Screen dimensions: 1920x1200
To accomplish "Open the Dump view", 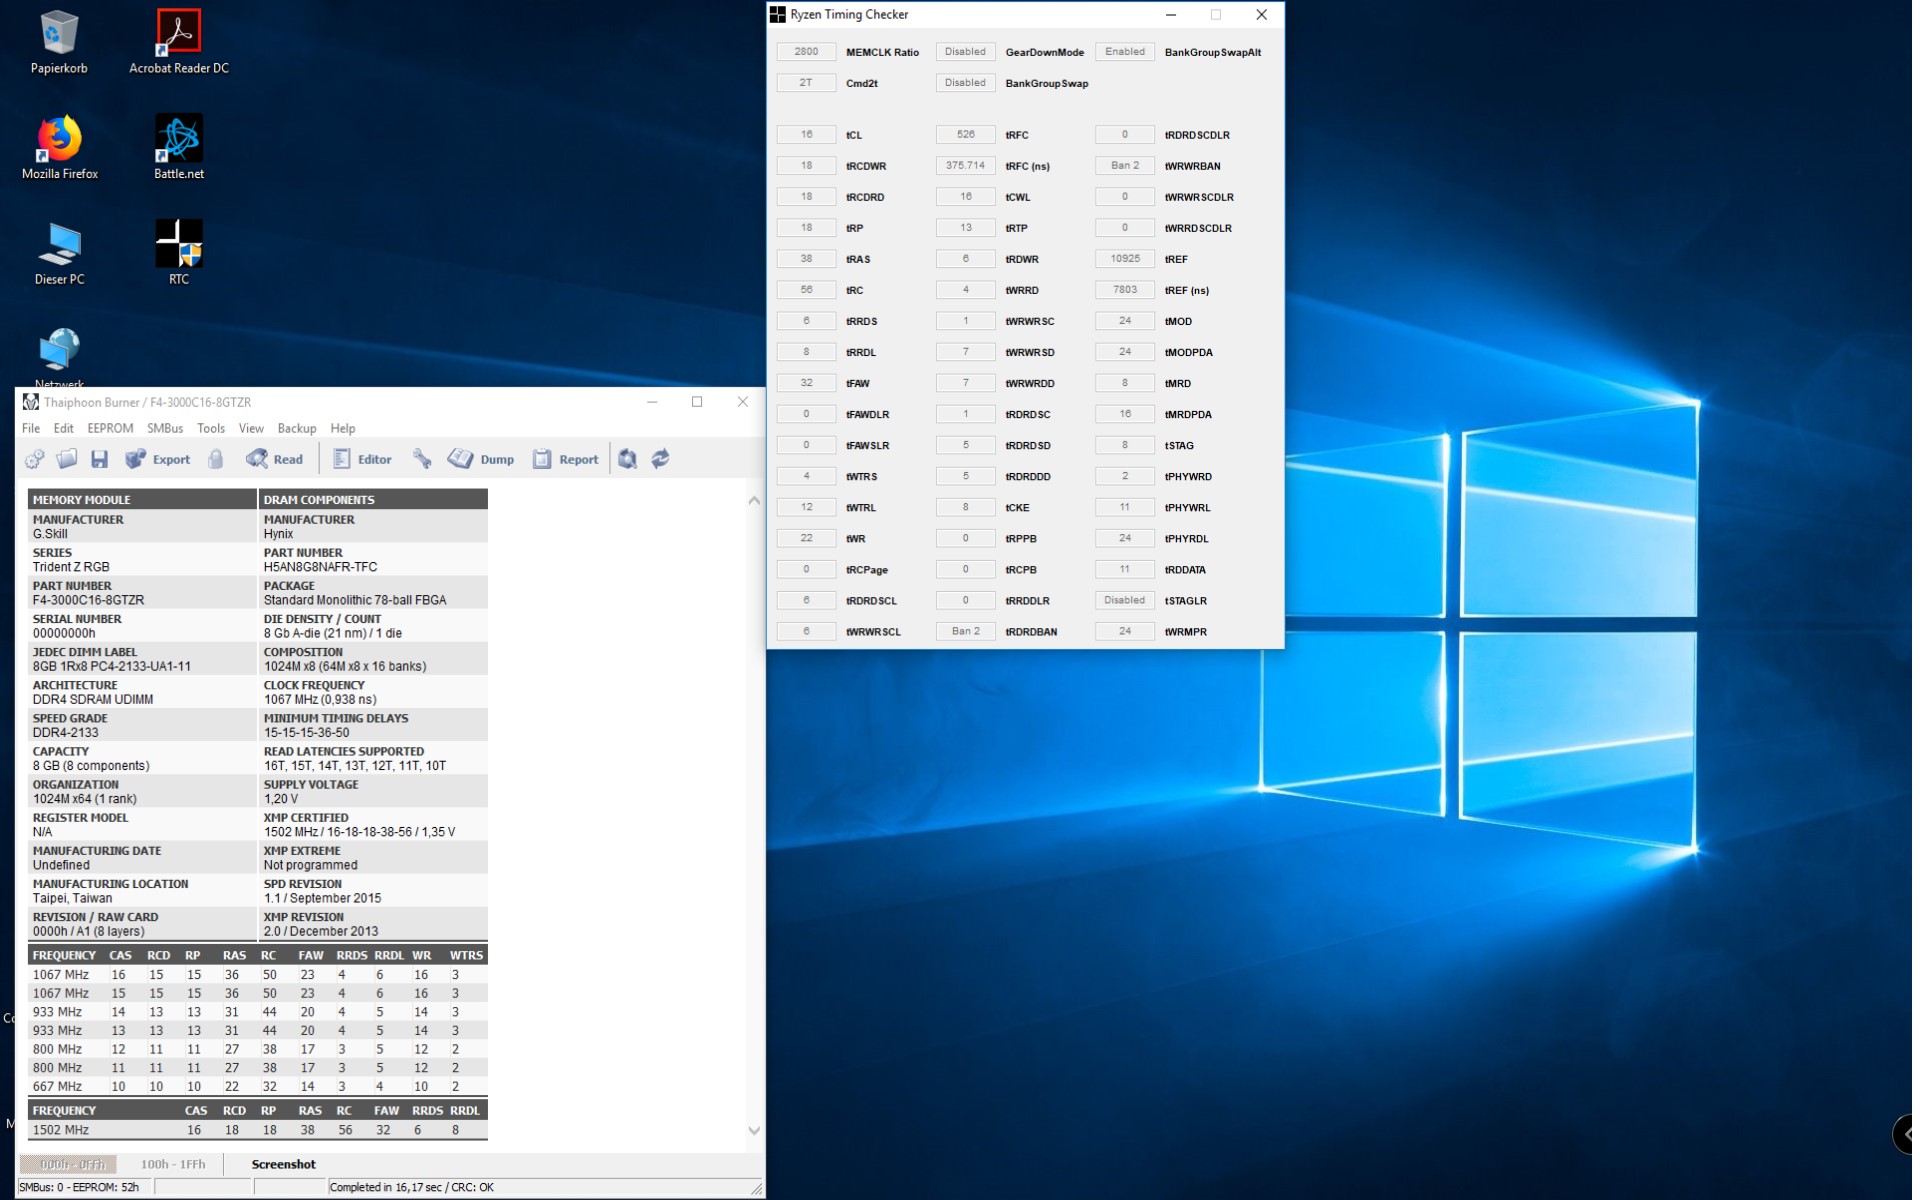I will (482, 460).
